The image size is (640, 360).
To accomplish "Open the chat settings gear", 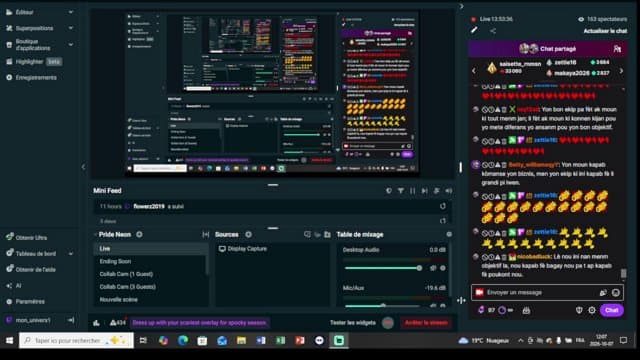I will coord(592,310).
